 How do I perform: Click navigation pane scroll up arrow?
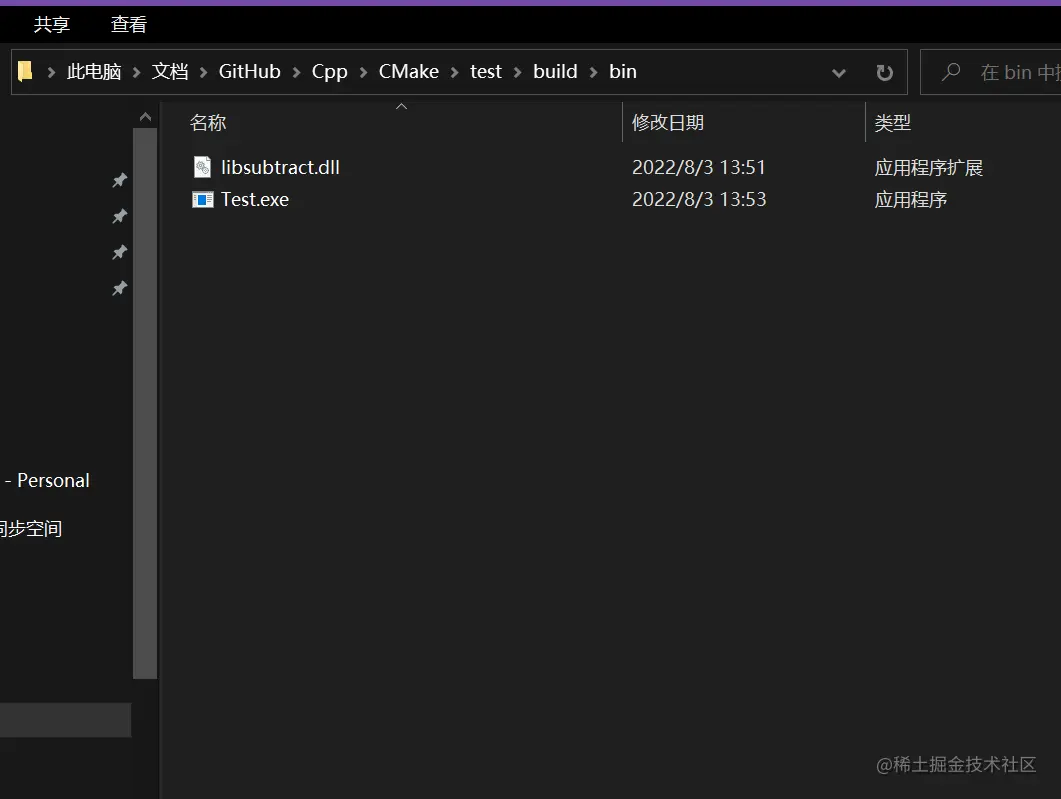[145, 117]
